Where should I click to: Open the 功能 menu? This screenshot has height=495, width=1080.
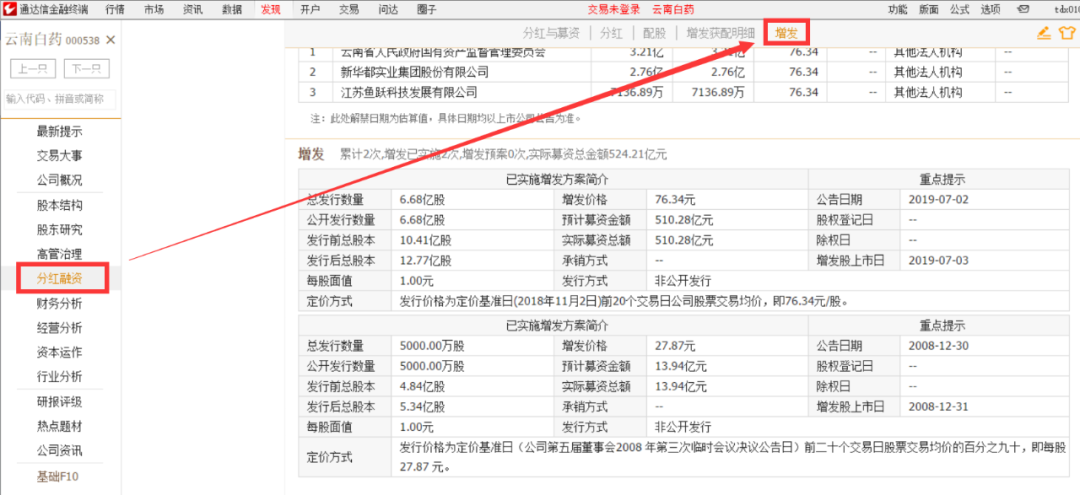[897, 9]
